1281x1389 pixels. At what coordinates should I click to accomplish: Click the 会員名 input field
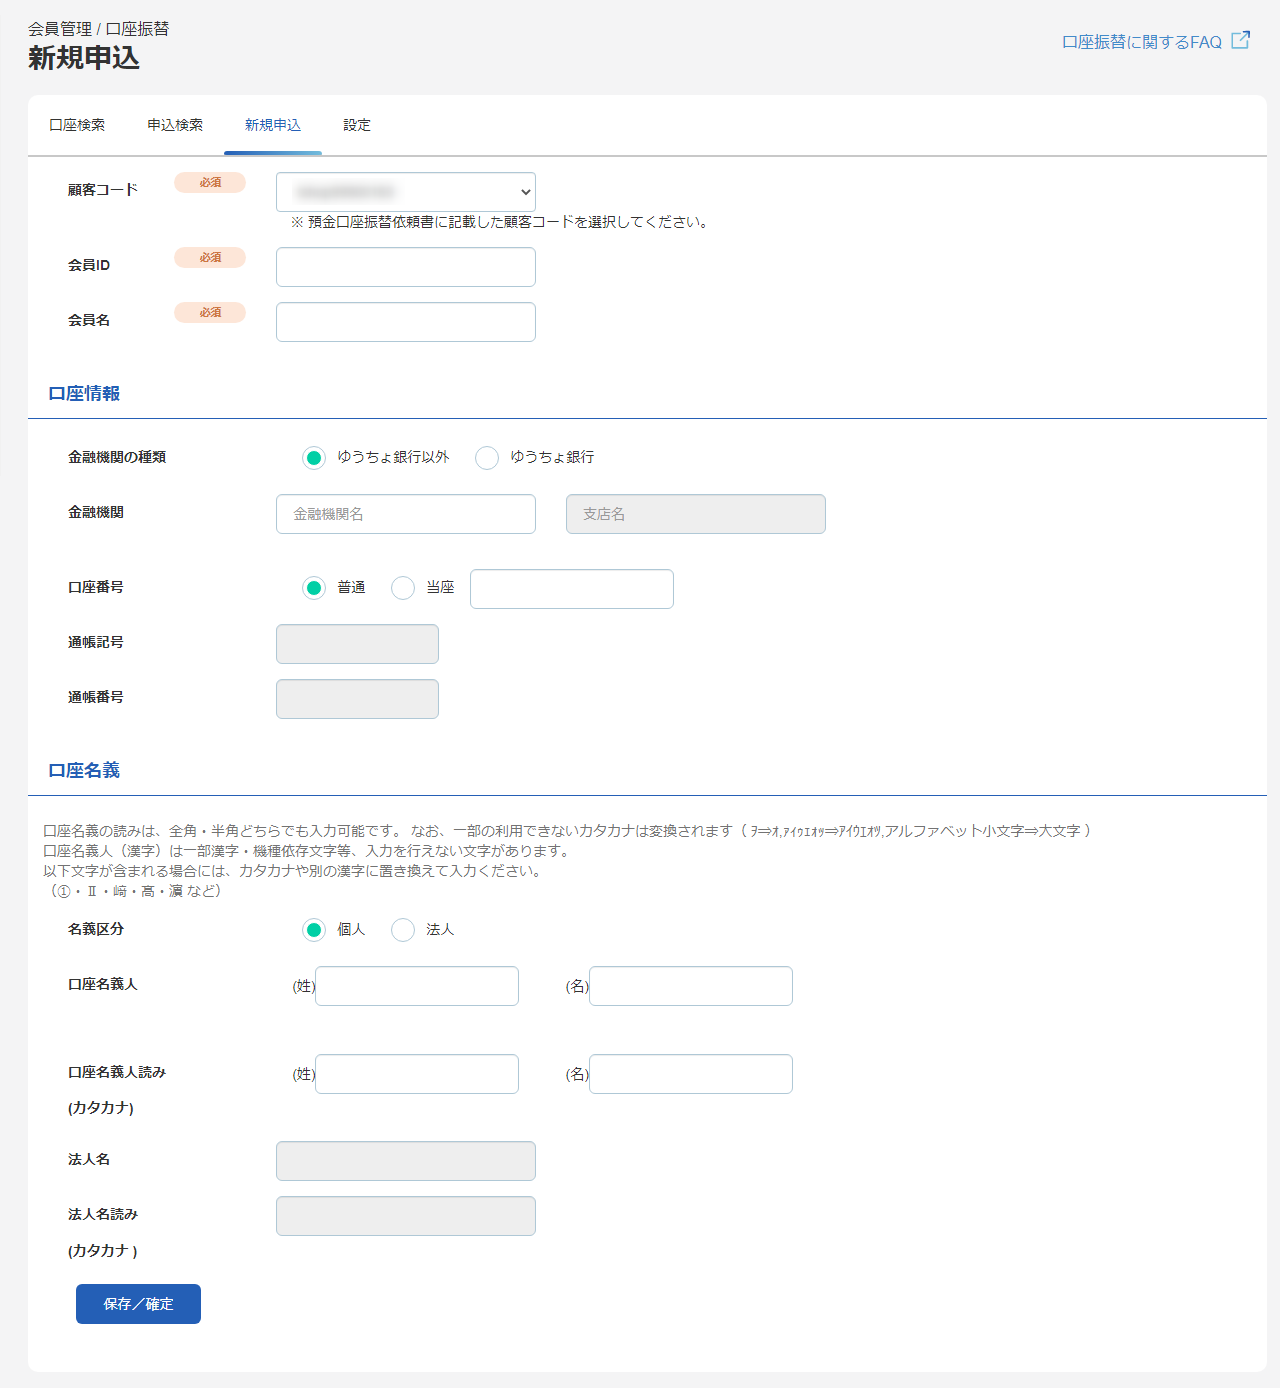click(405, 321)
